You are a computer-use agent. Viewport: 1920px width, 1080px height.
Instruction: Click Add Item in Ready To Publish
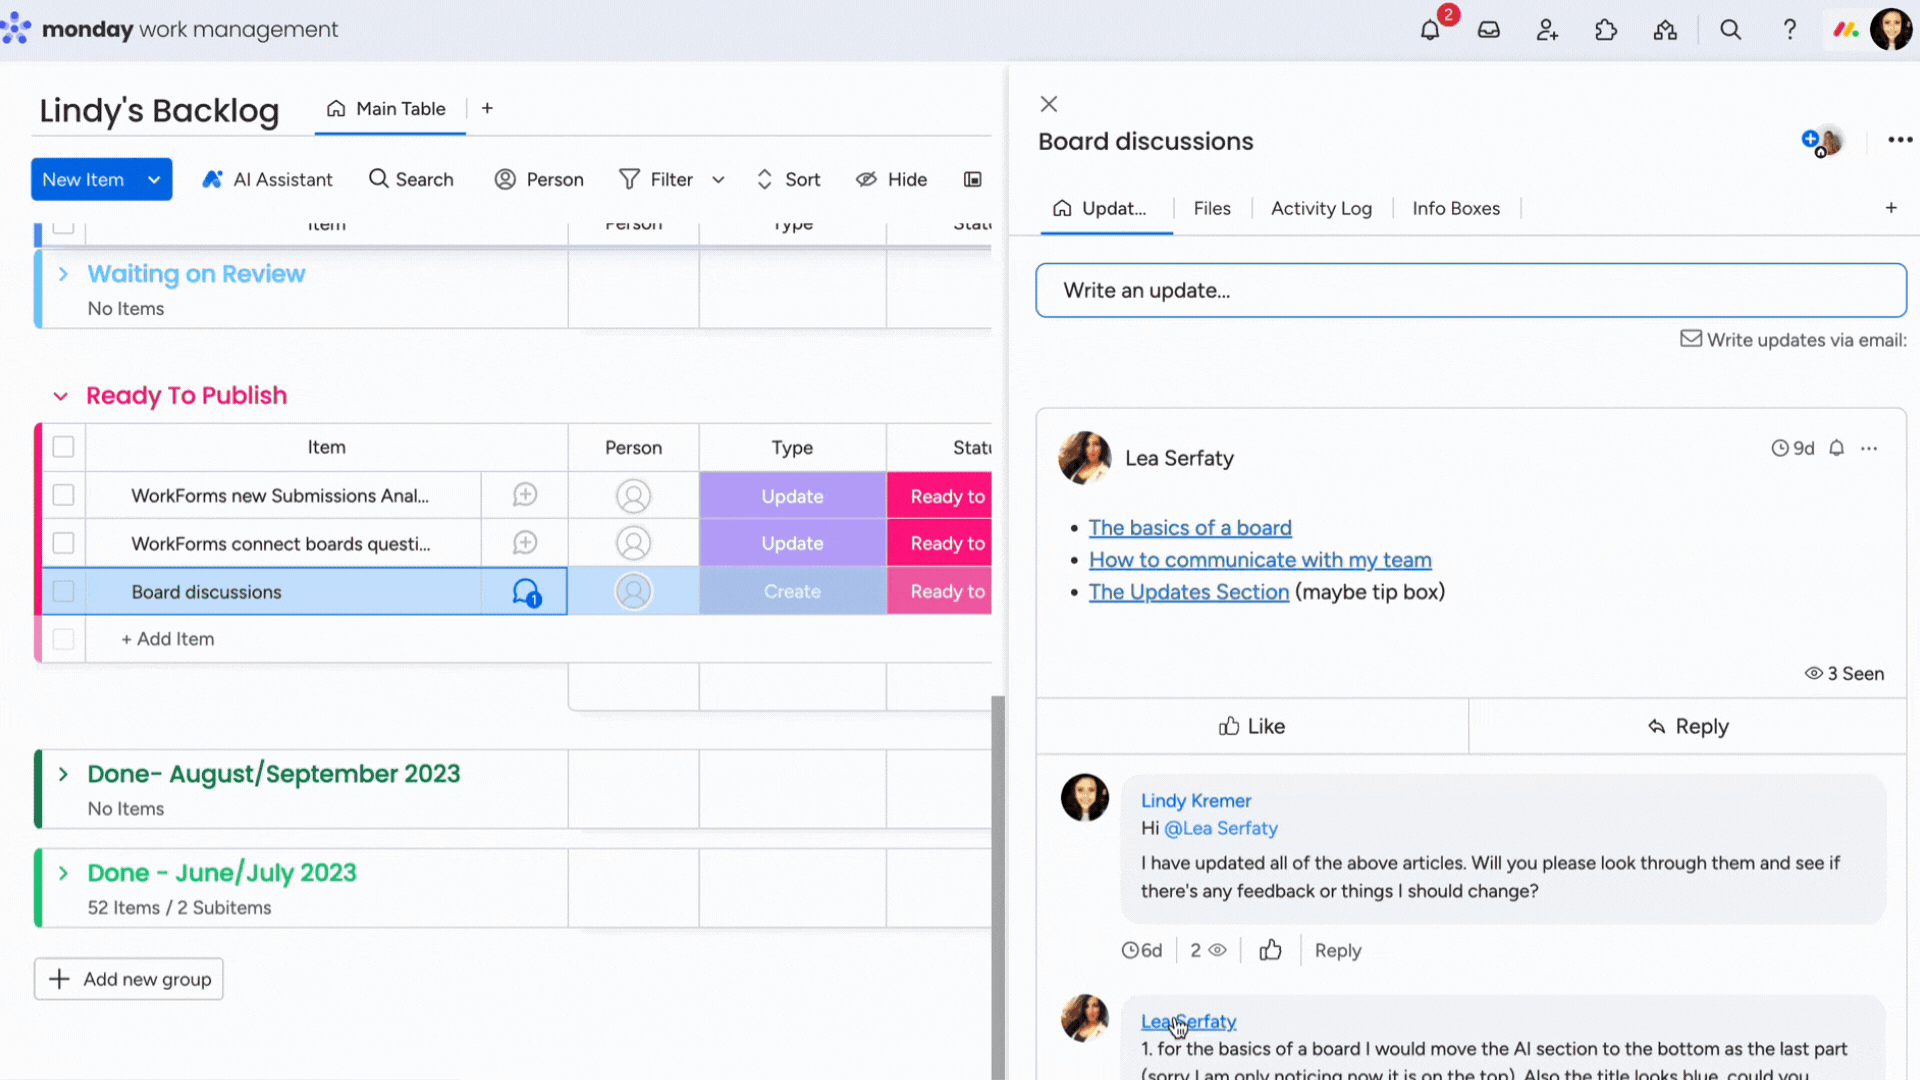coord(168,639)
